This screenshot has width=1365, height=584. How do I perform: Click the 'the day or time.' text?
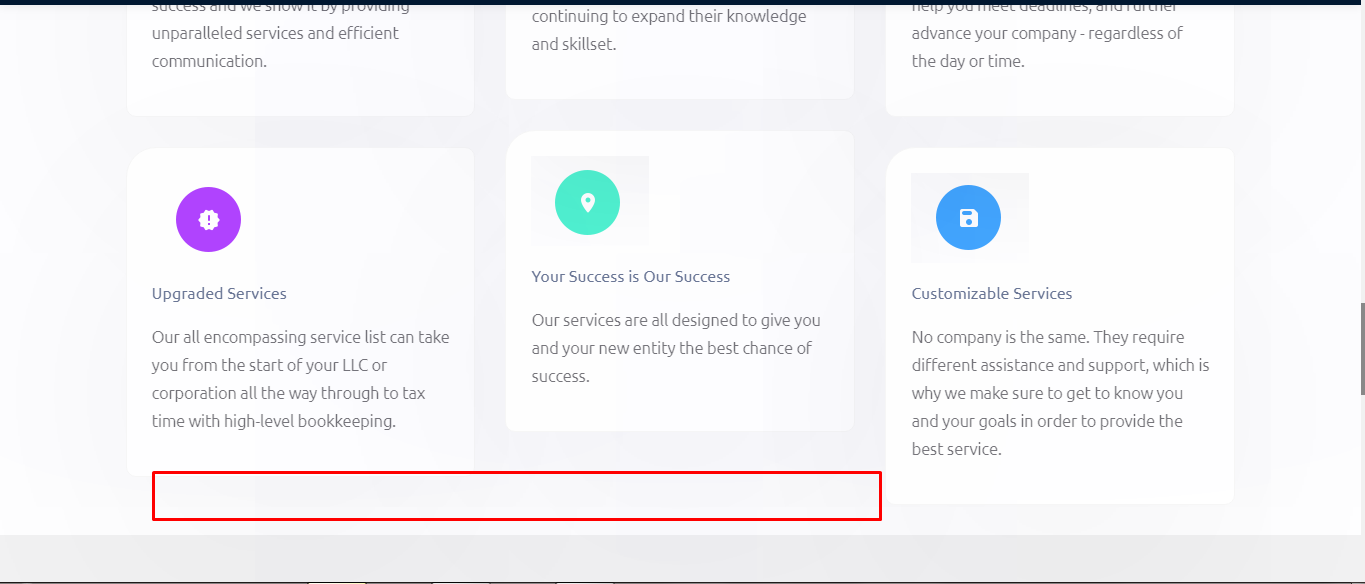click(x=967, y=61)
